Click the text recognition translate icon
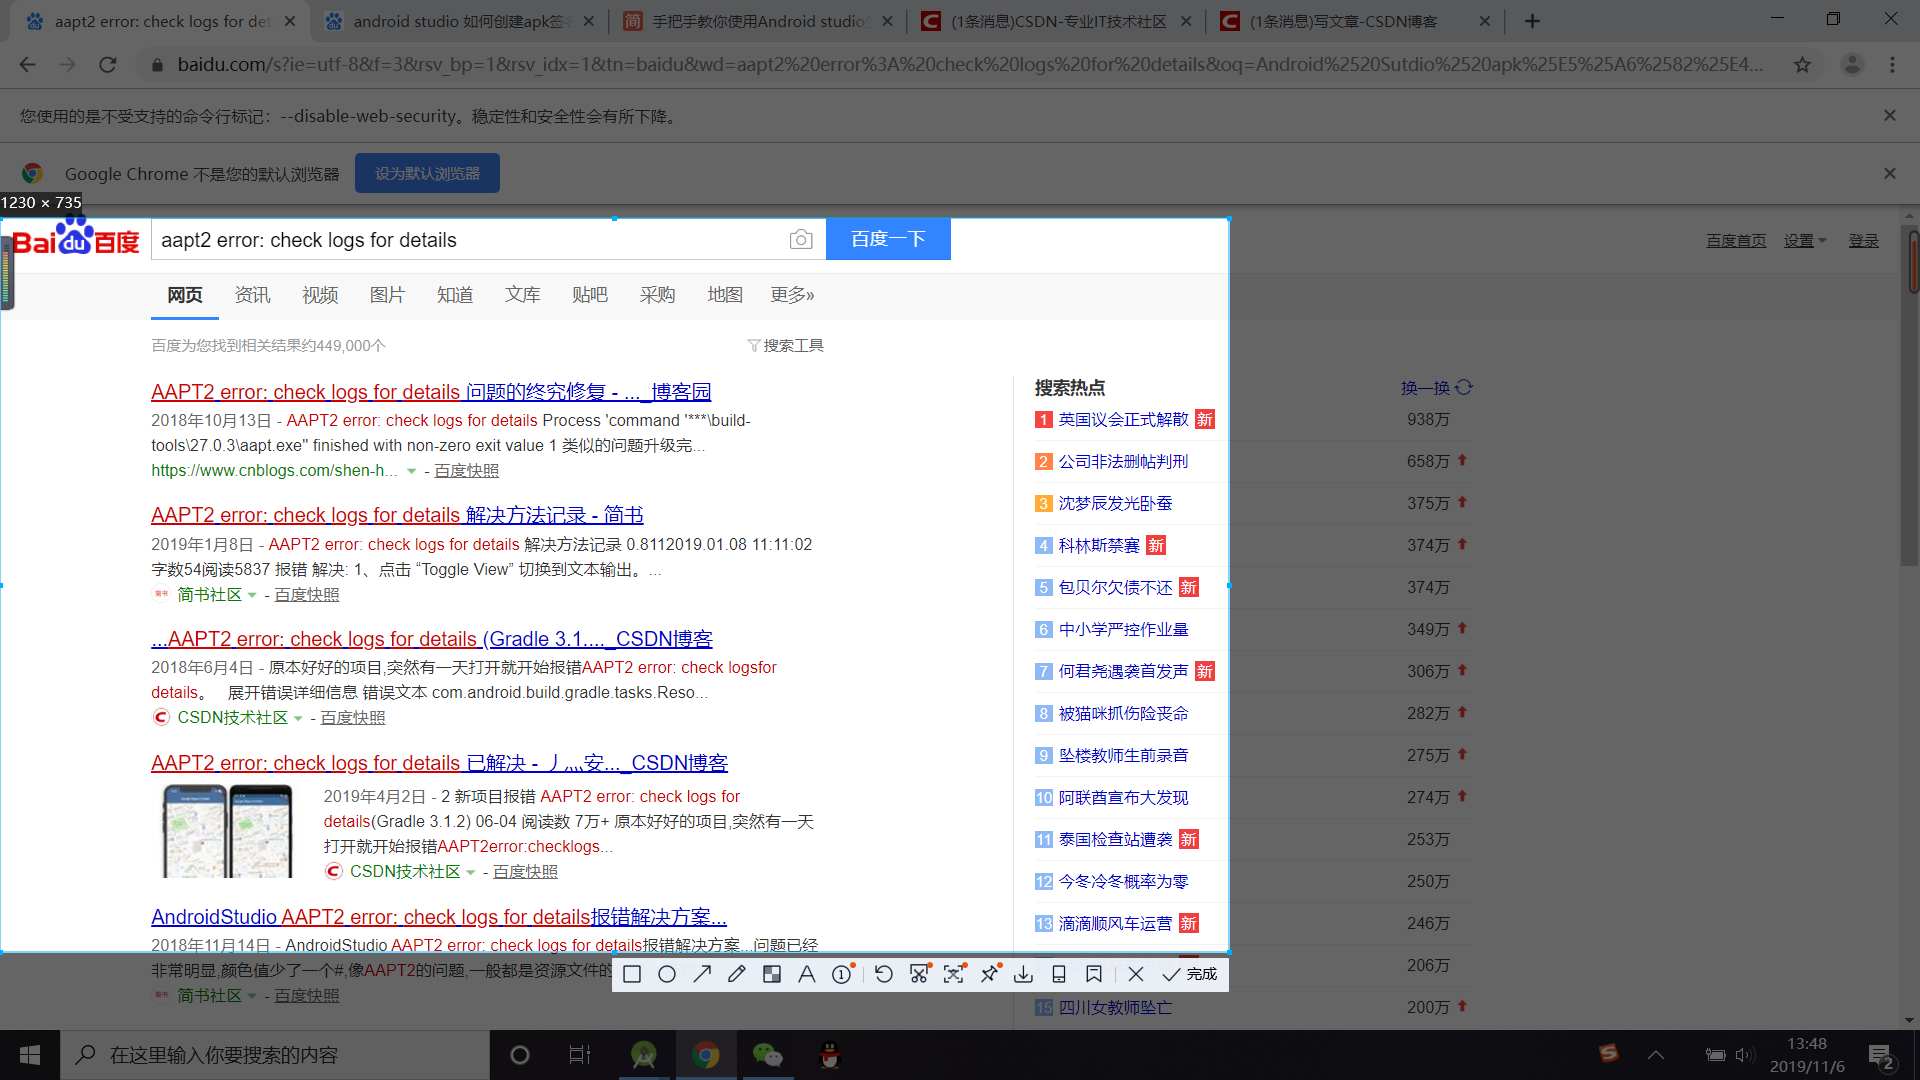 [954, 974]
